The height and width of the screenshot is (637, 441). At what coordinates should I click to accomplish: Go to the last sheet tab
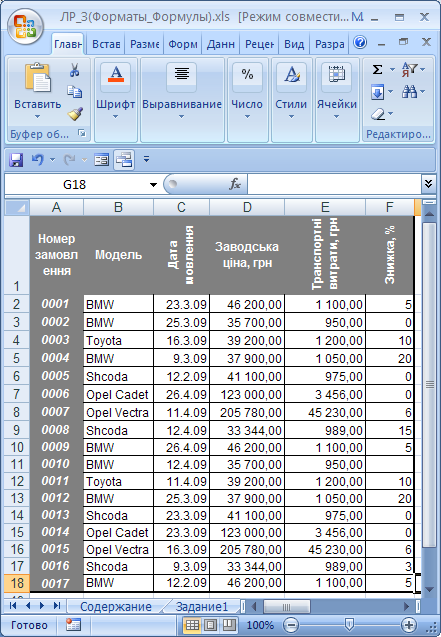(57, 606)
